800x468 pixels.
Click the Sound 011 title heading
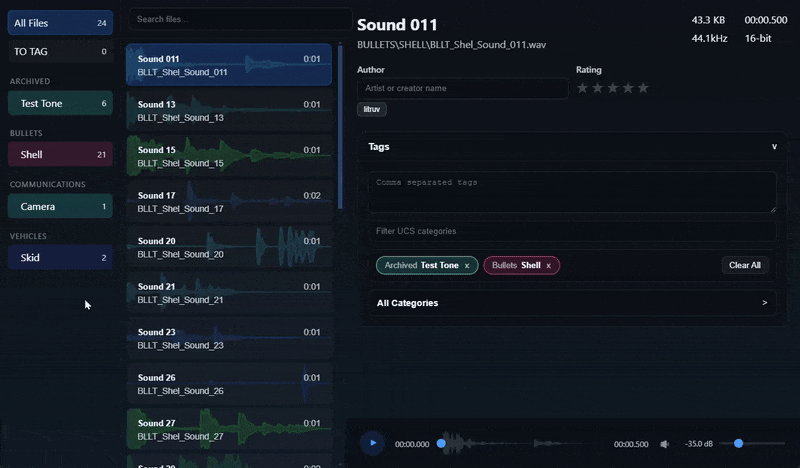pyautogui.click(x=397, y=24)
